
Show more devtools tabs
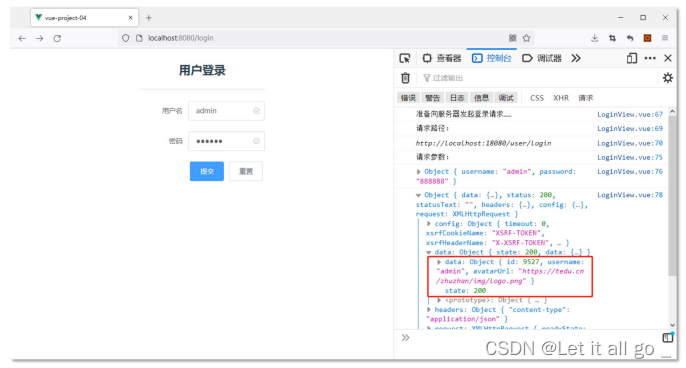point(576,58)
